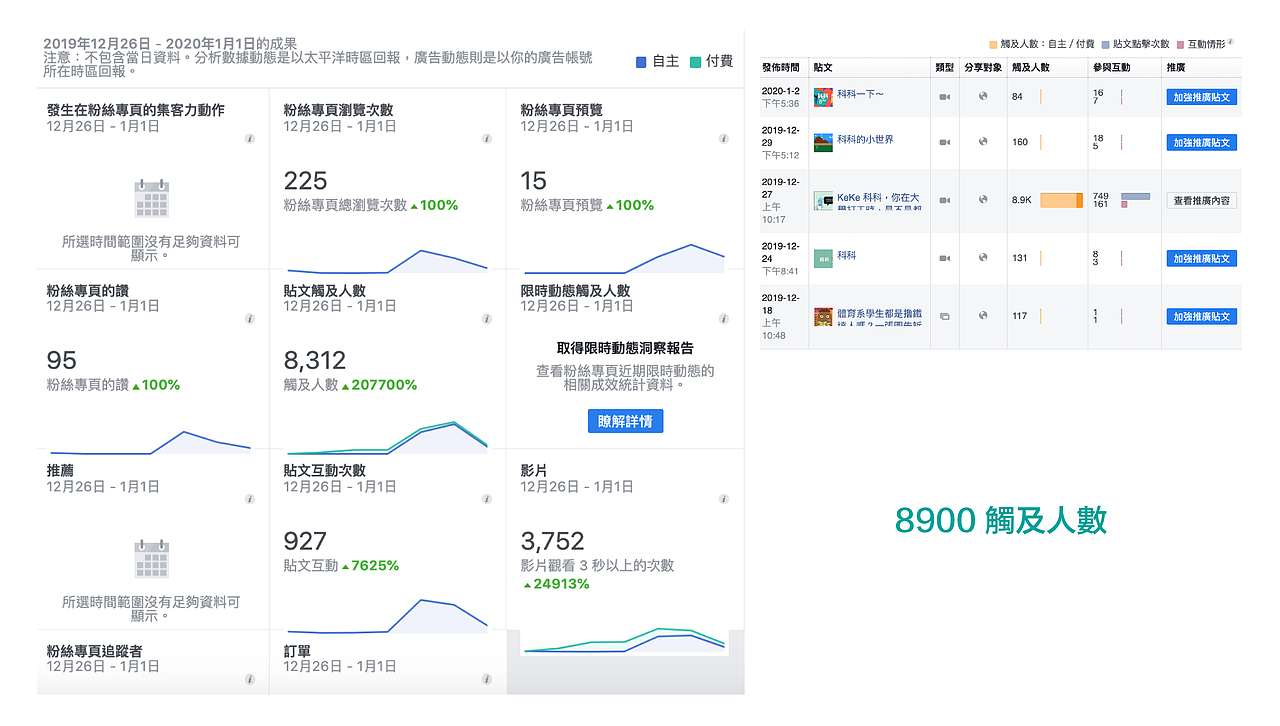The width and height of the screenshot is (1280, 726).
Task: Click video type icon in 科科一下～ row
Action: [944, 97]
